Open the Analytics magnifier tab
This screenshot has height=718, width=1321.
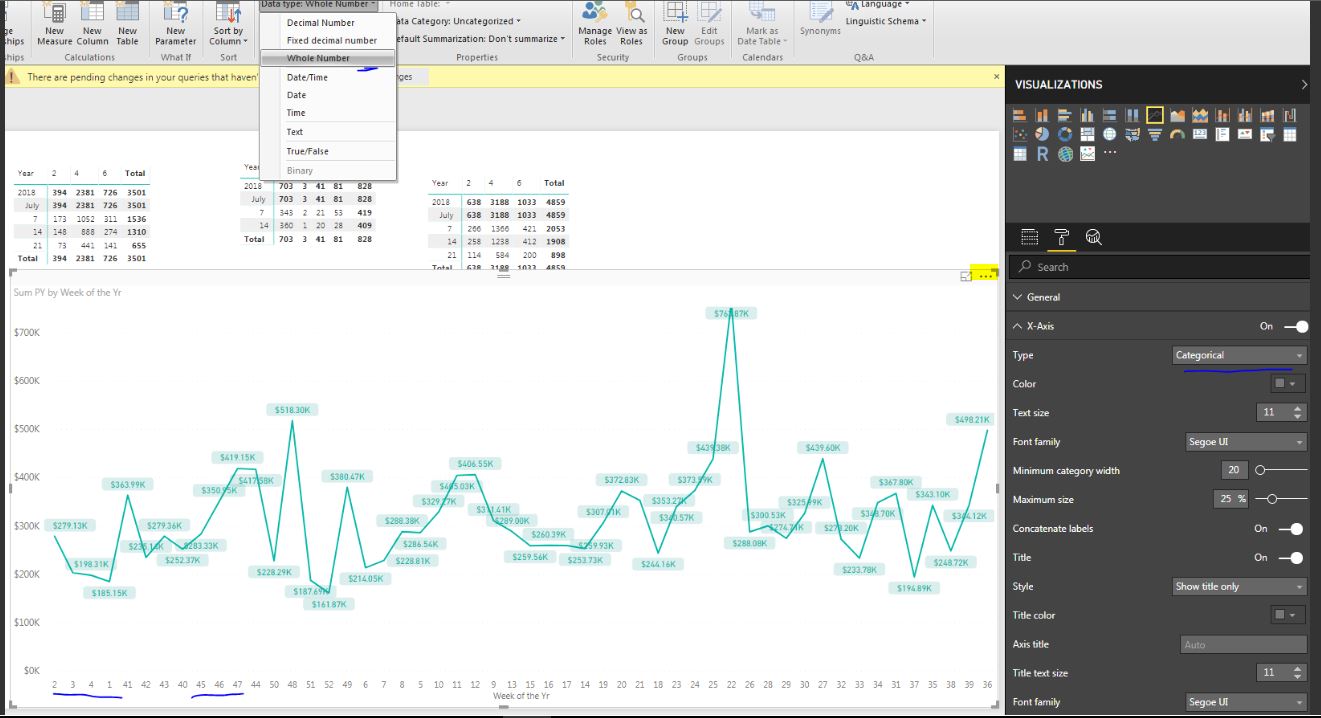click(x=1093, y=237)
